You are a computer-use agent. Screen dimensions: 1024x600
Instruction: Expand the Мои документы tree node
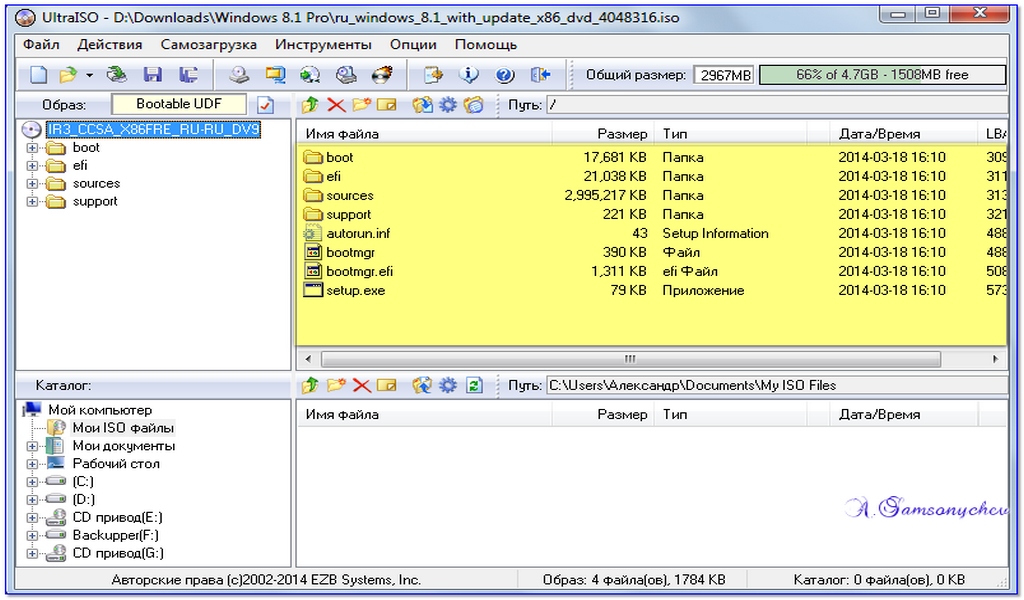(x=32, y=447)
